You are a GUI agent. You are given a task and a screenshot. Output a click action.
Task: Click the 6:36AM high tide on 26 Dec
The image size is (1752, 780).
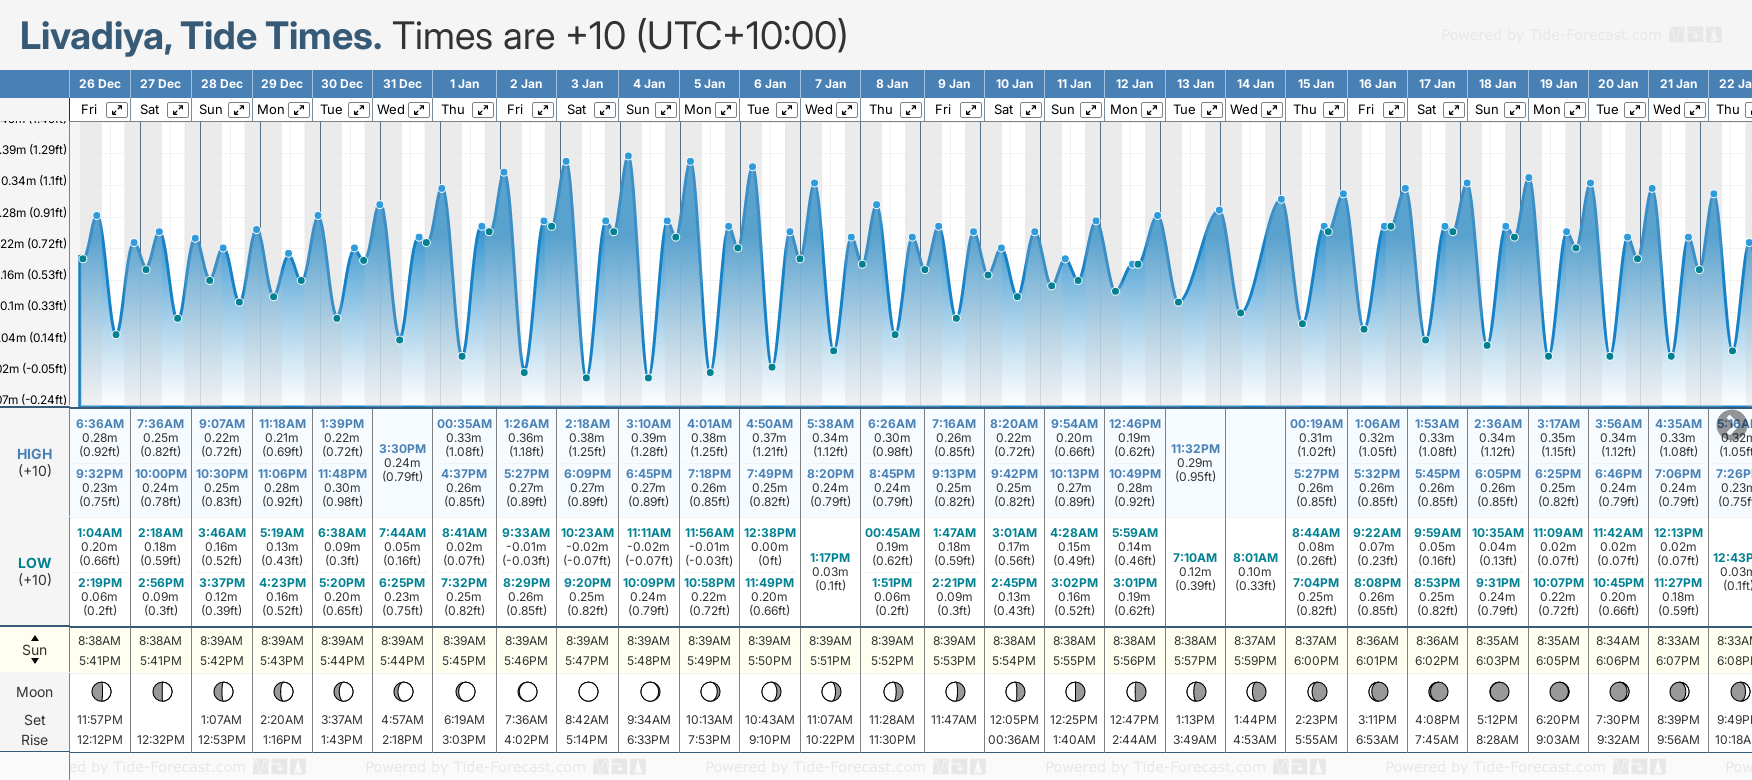(x=100, y=424)
